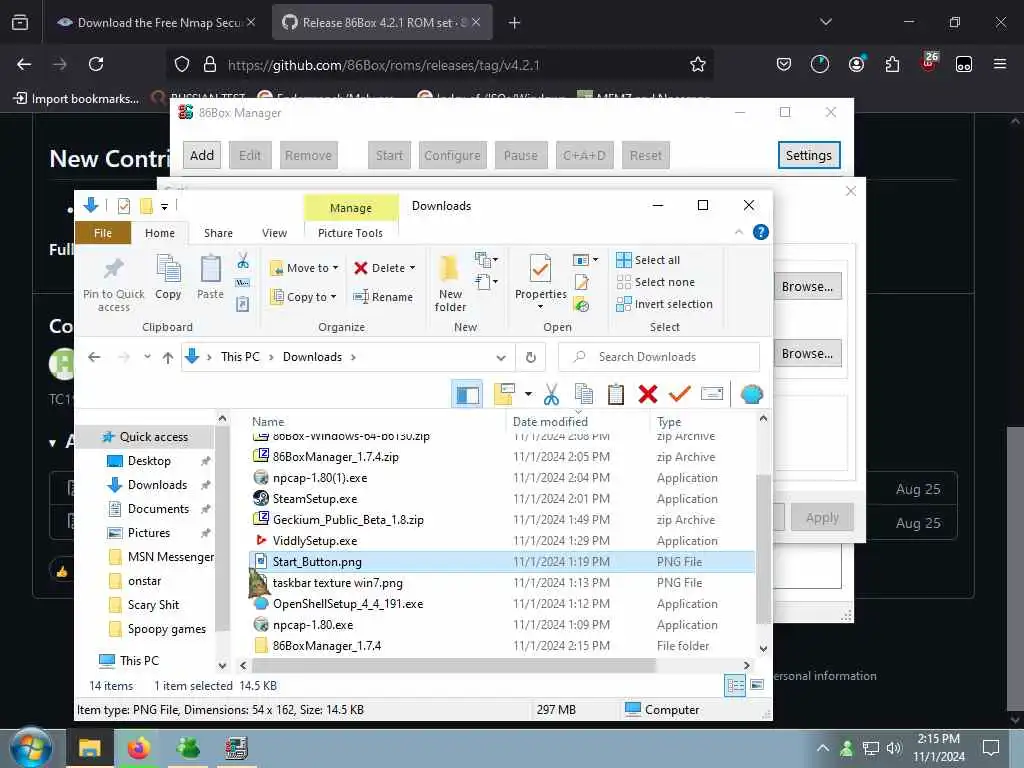Click Invert selection in ribbon
Viewport: 1024px width, 768px height.
[664, 304]
